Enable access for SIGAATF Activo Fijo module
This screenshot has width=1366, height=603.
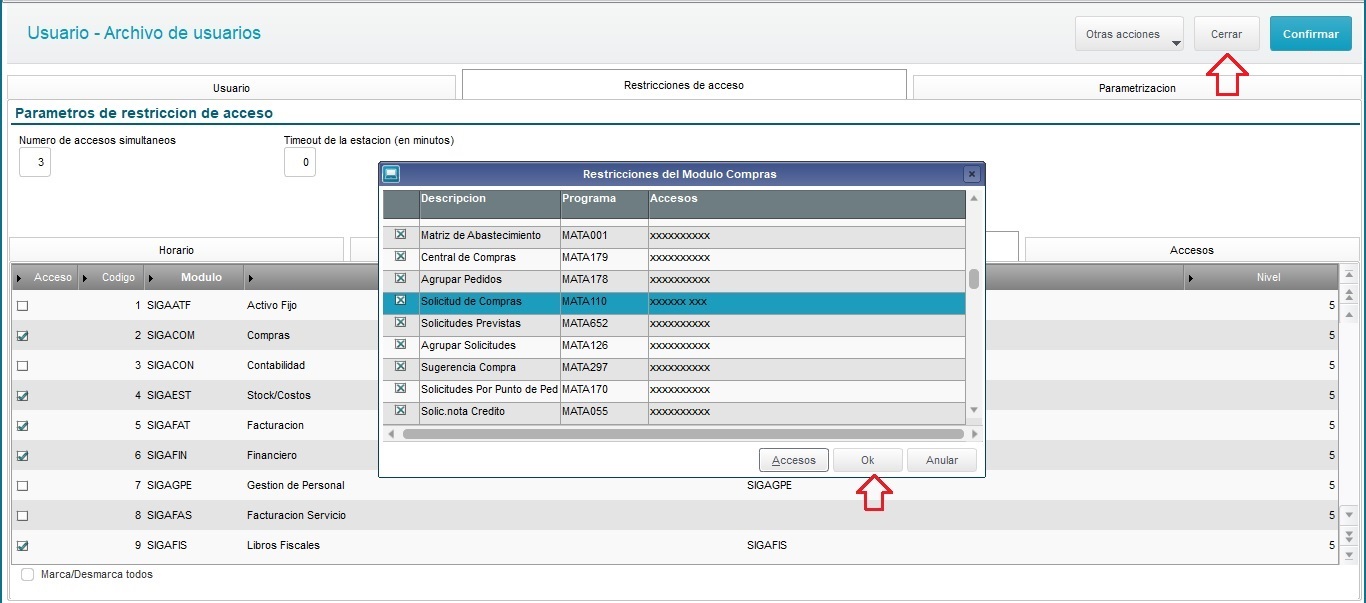[22, 305]
